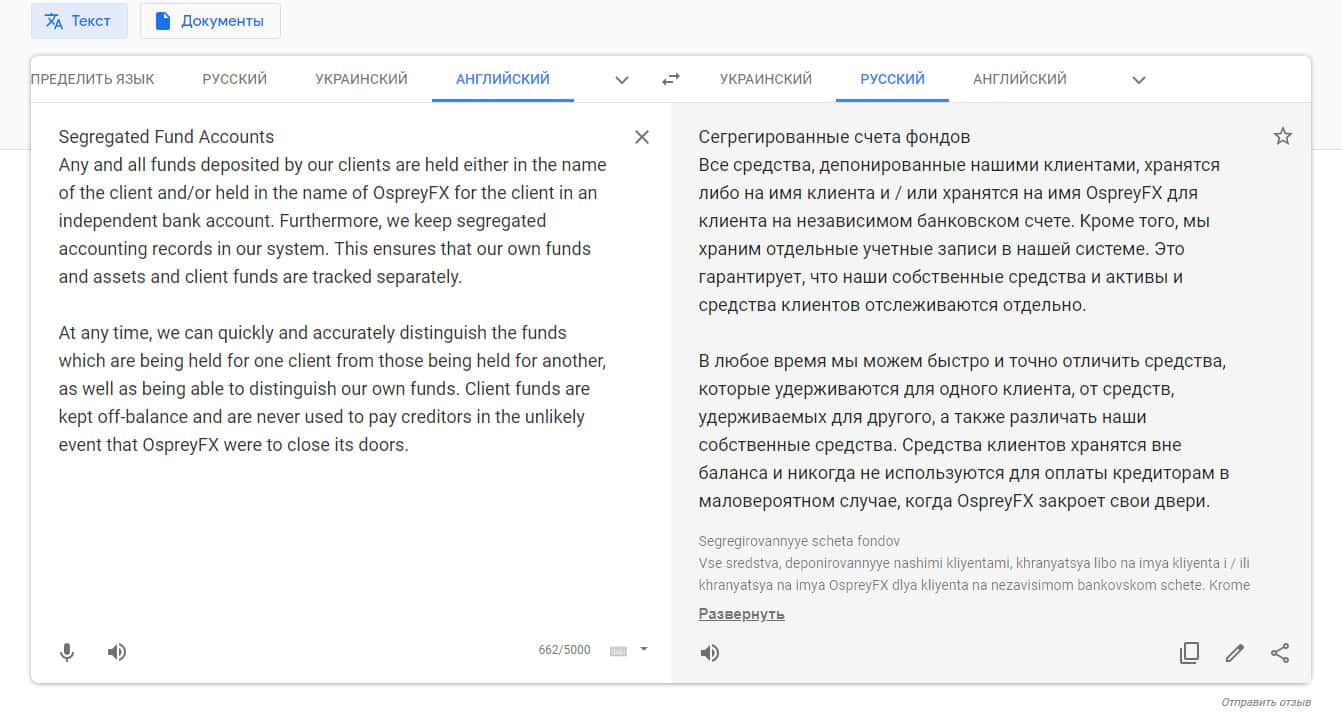Choose Английский as the target language
1342x720 pixels.
1019,79
